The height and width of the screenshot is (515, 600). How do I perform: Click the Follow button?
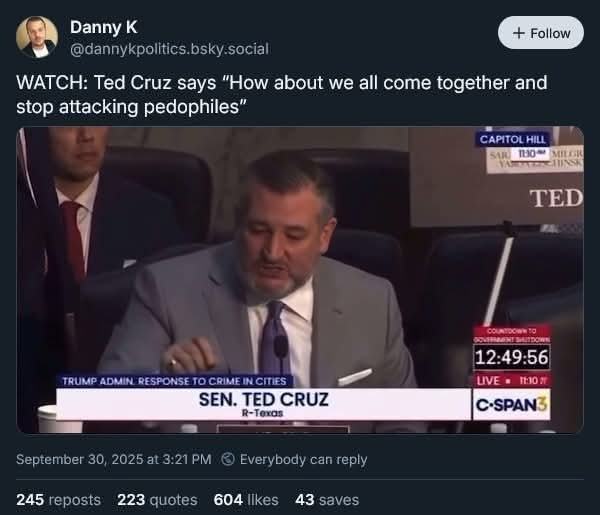[x=540, y=33]
